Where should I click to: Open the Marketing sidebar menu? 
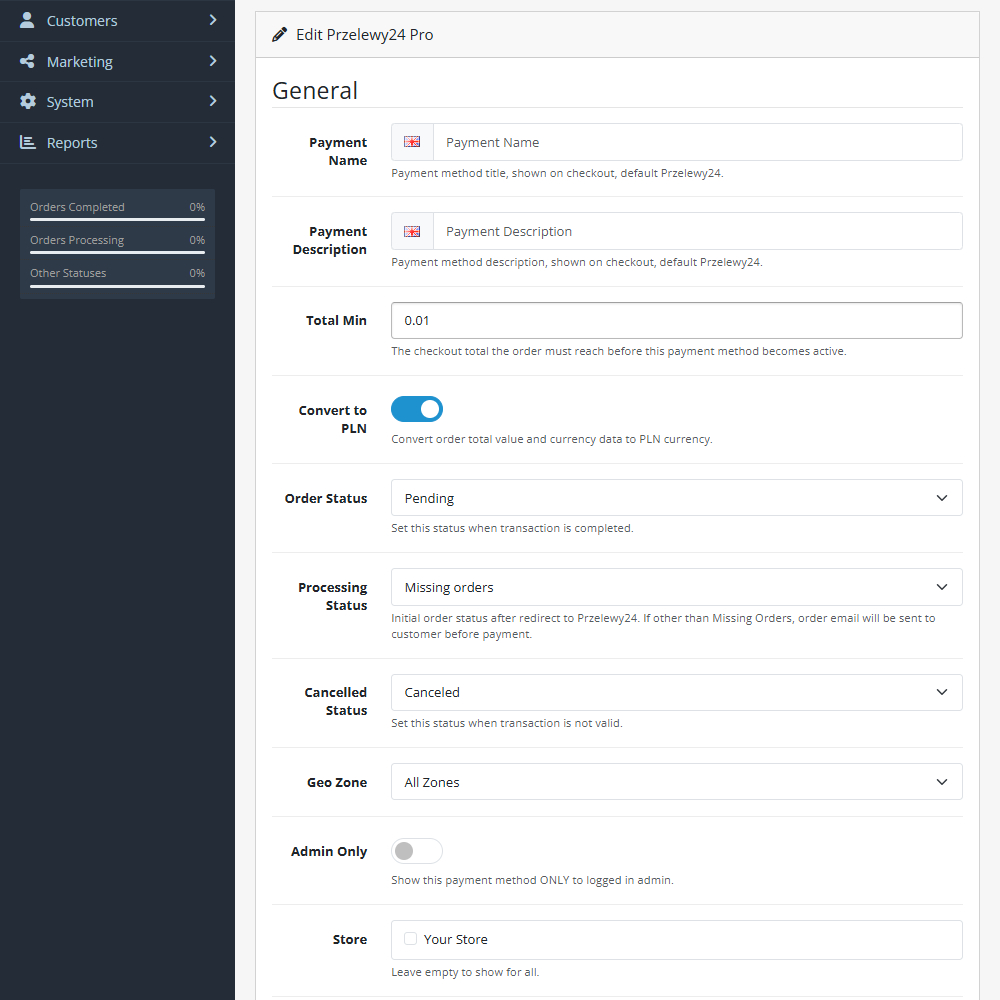click(x=80, y=61)
